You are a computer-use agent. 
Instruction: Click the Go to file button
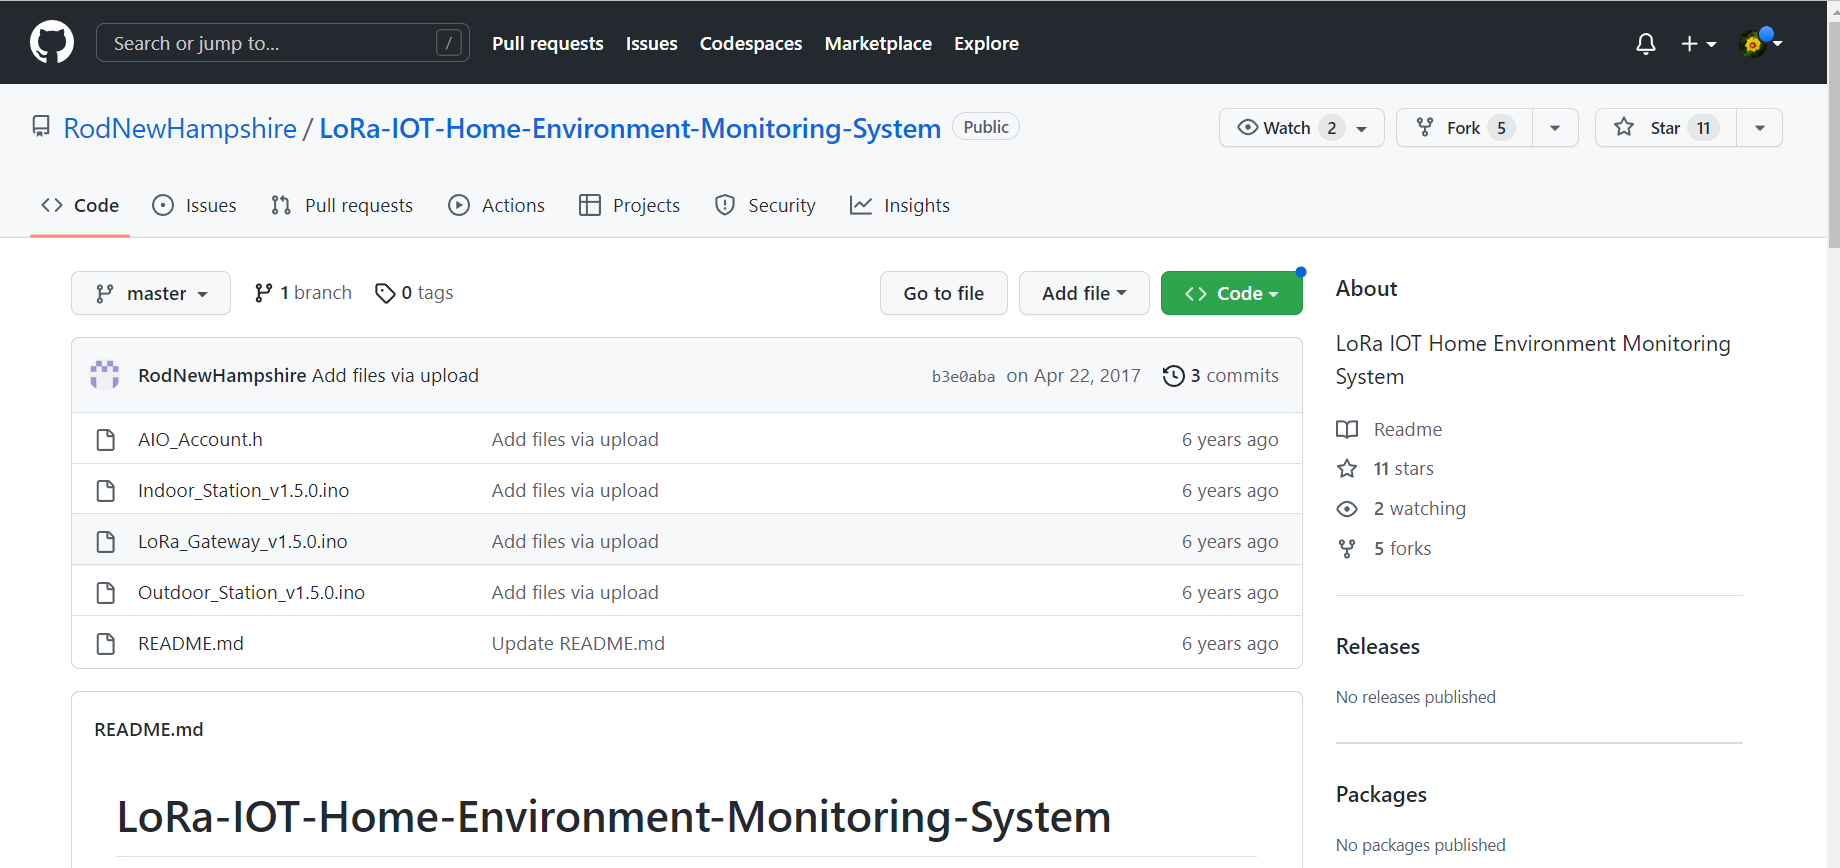(x=944, y=293)
